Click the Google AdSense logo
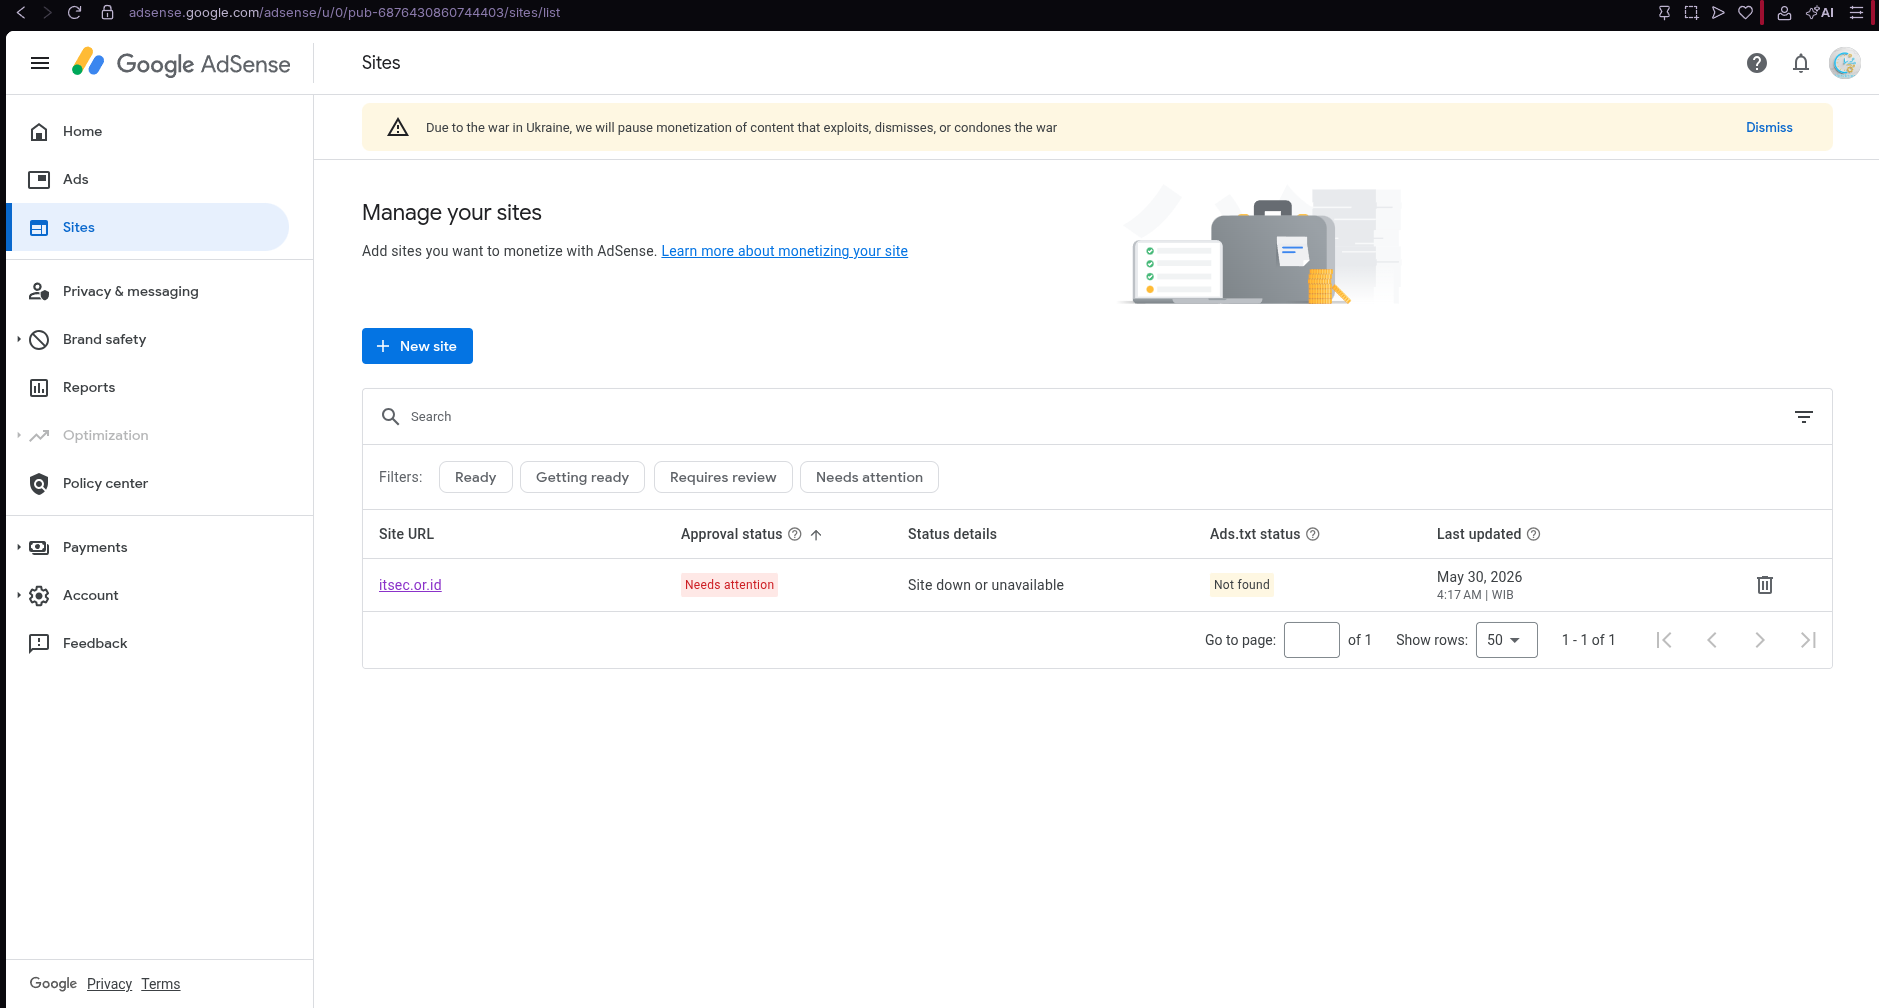The width and height of the screenshot is (1879, 1008). [181, 63]
